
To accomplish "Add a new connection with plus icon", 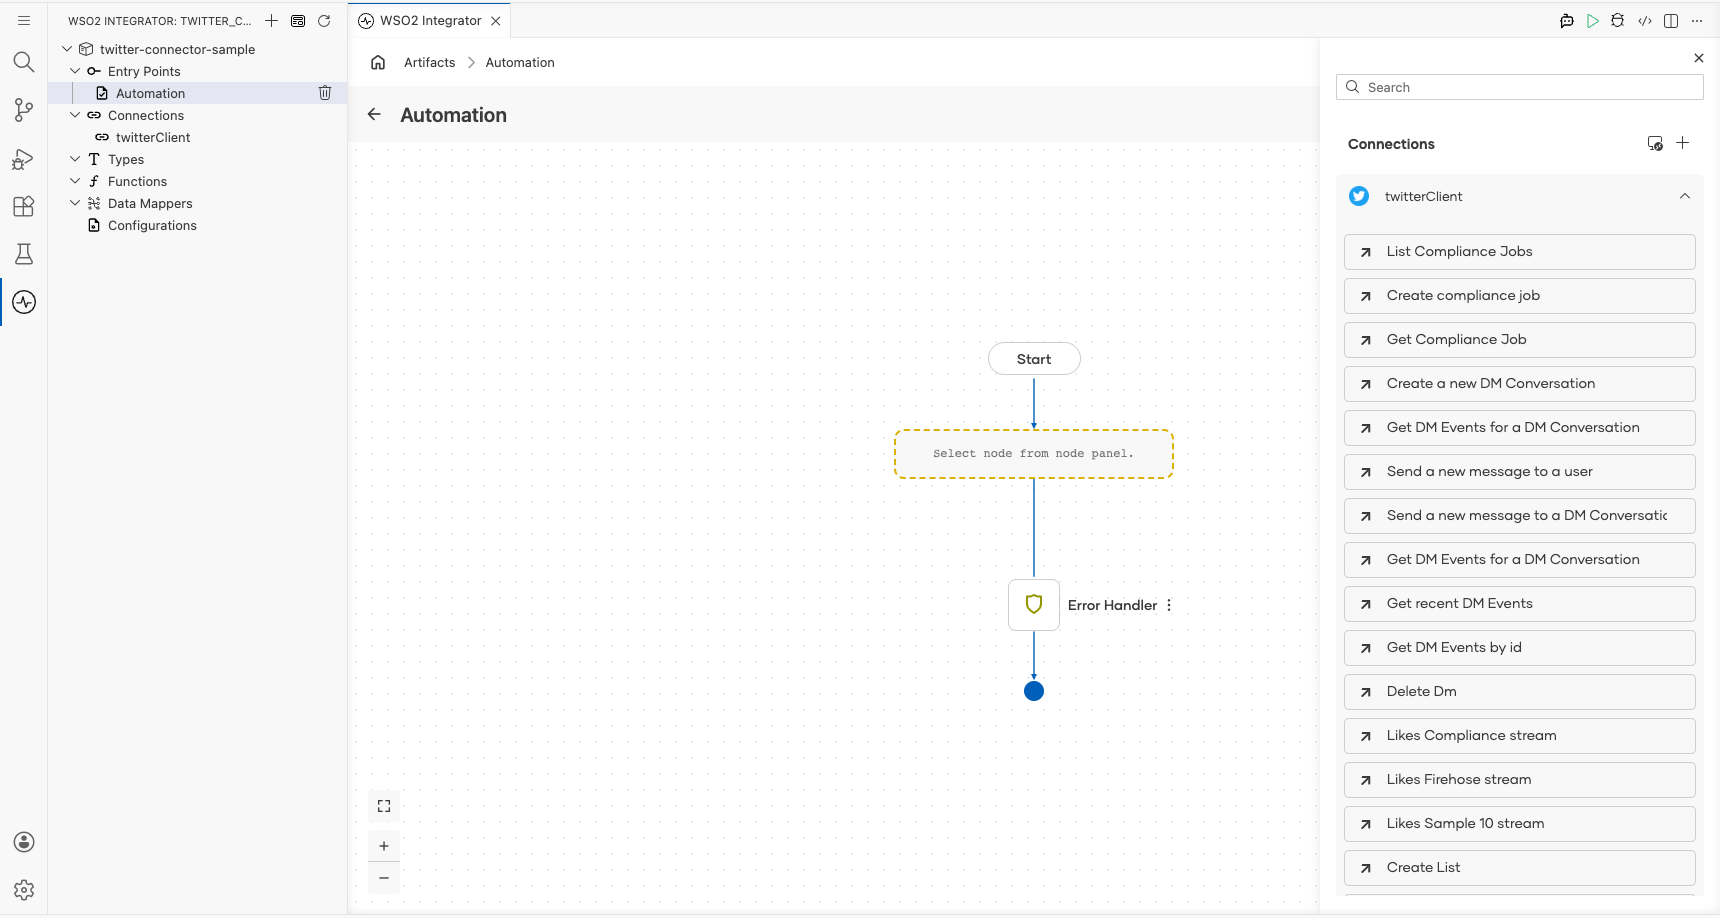I will click(1683, 143).
